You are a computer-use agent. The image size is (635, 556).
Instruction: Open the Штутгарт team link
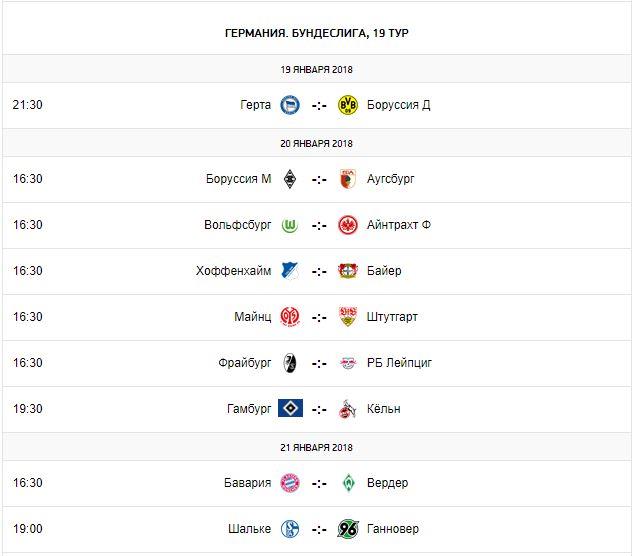[x=393, y=317]
